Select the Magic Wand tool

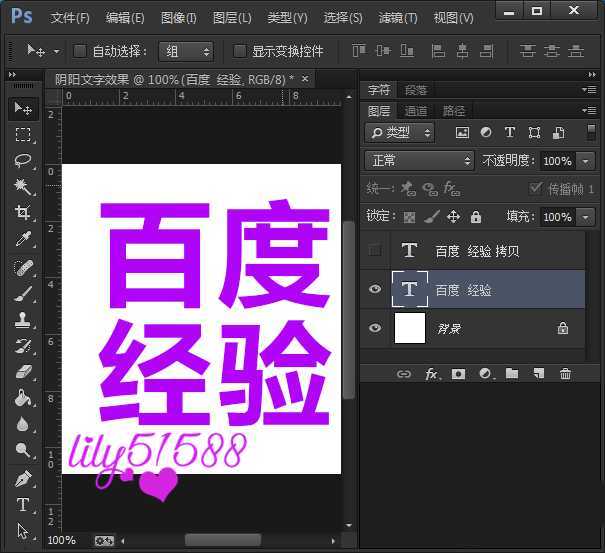(22, 187)
